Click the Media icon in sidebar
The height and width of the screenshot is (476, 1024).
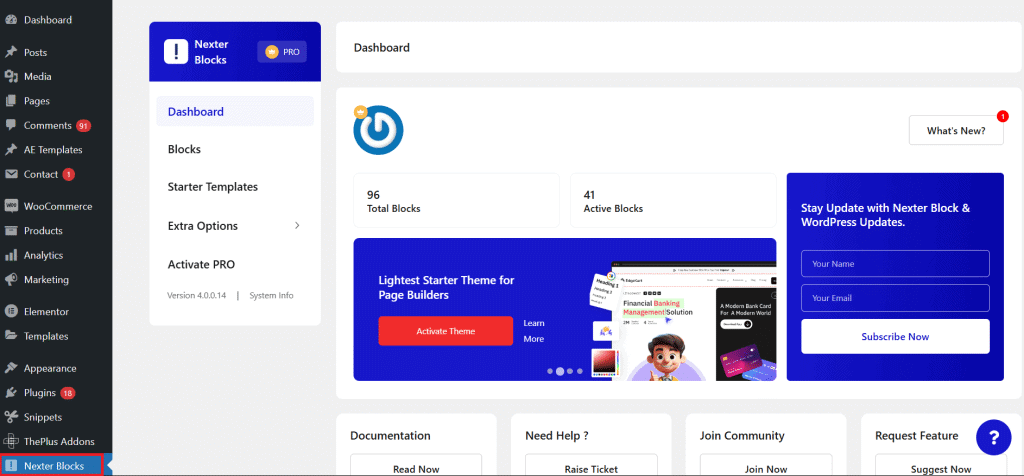click(x=10, y=76)
